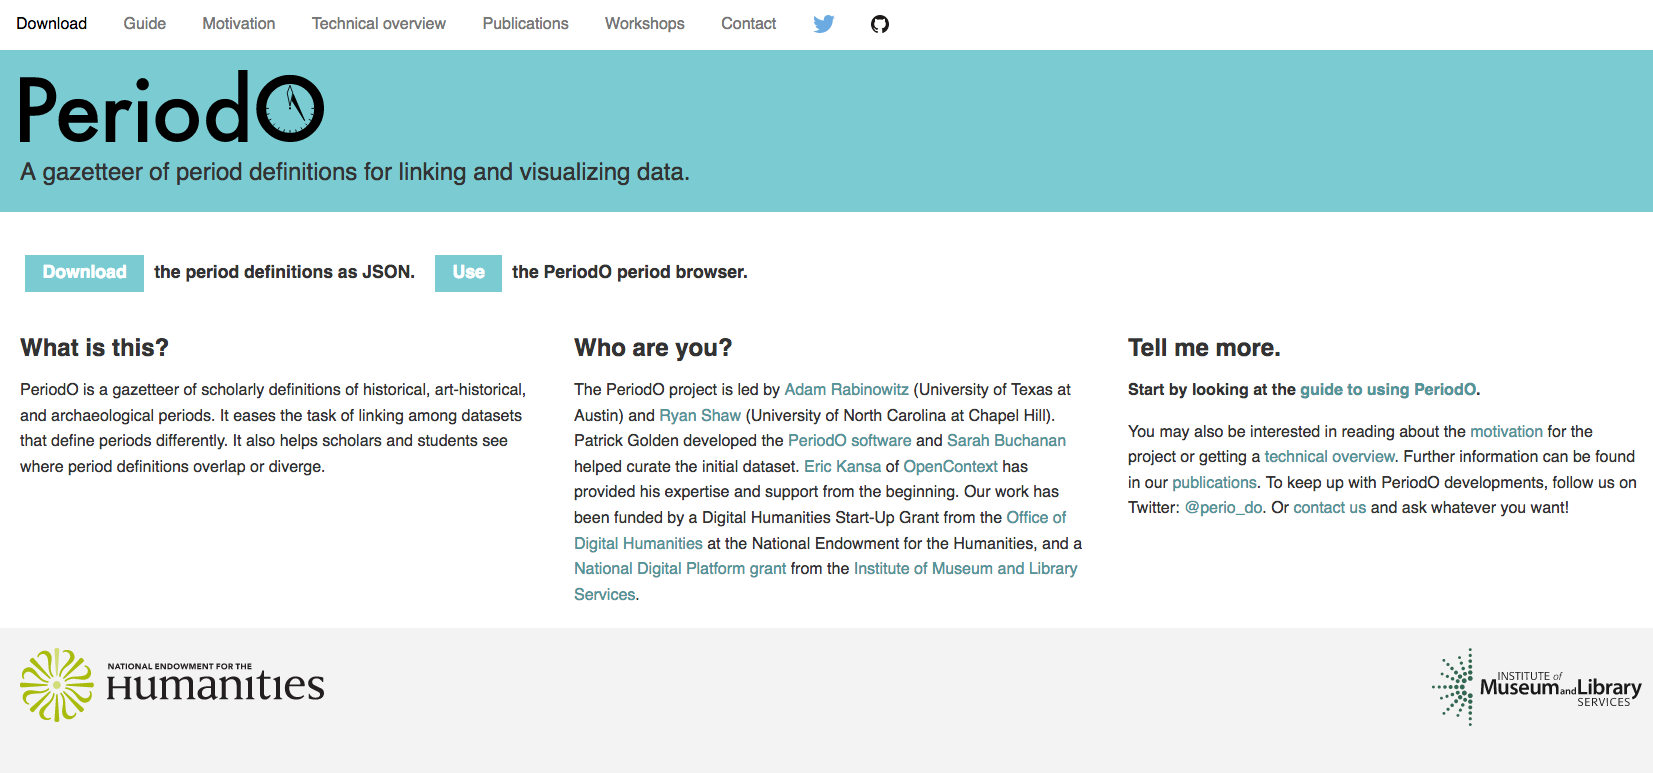The width and height of the screenshot is (1653, 773).
Task: Click the contact us link
Action: pyautogui.click(x=1330, y=508)
